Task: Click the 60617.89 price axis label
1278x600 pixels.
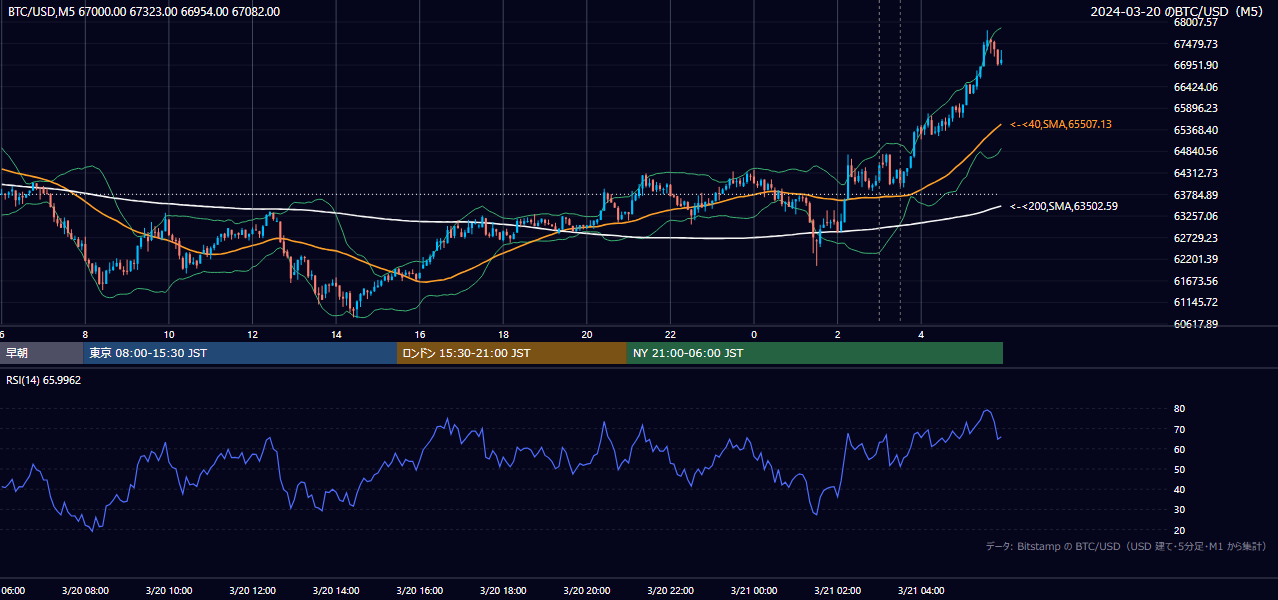Action: (1196, 324)
